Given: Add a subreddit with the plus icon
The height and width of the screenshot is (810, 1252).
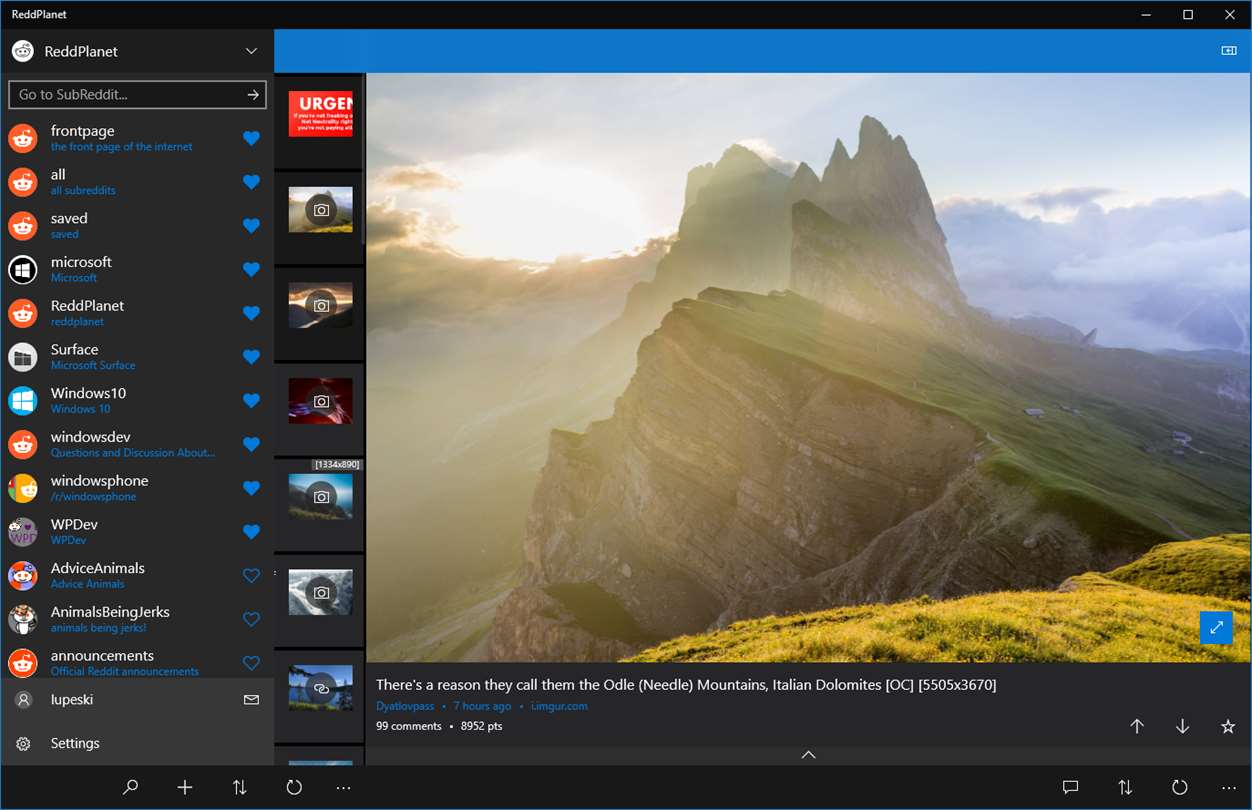Looking at the screenshot, I should [185, 788].
